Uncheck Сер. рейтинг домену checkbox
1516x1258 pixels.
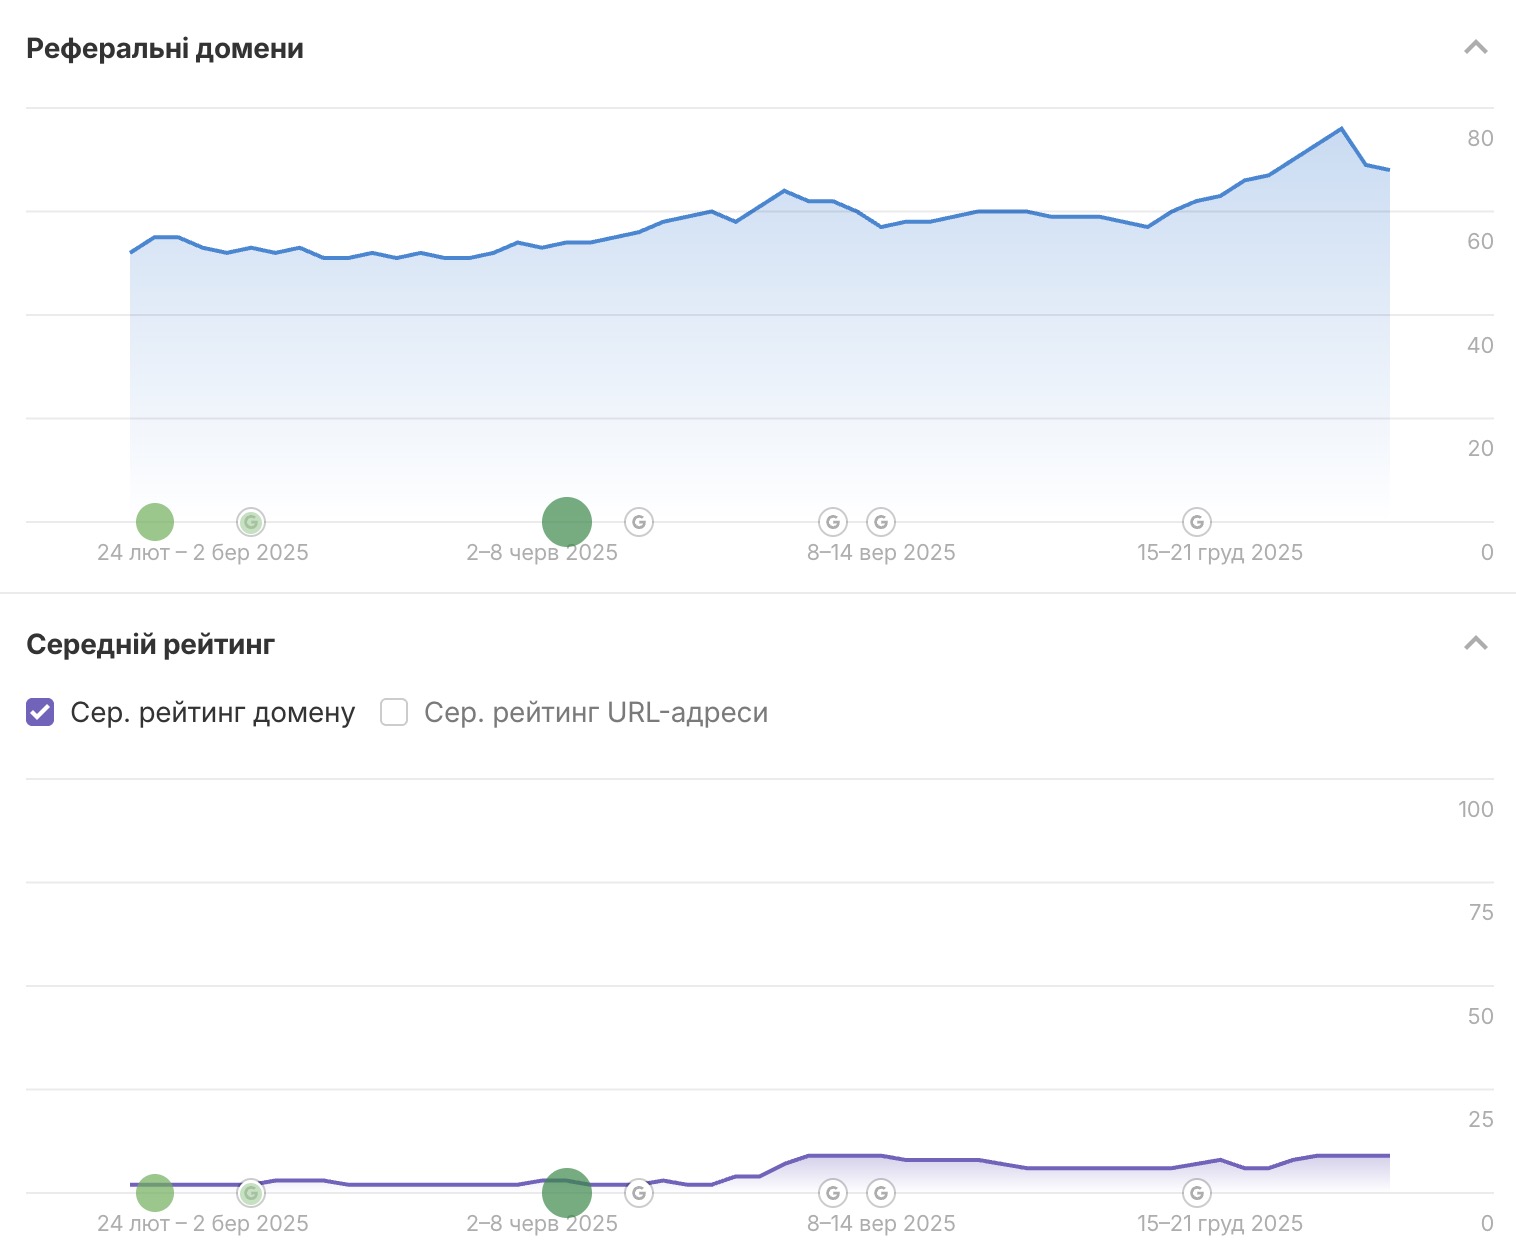click(x=40, y=712)
